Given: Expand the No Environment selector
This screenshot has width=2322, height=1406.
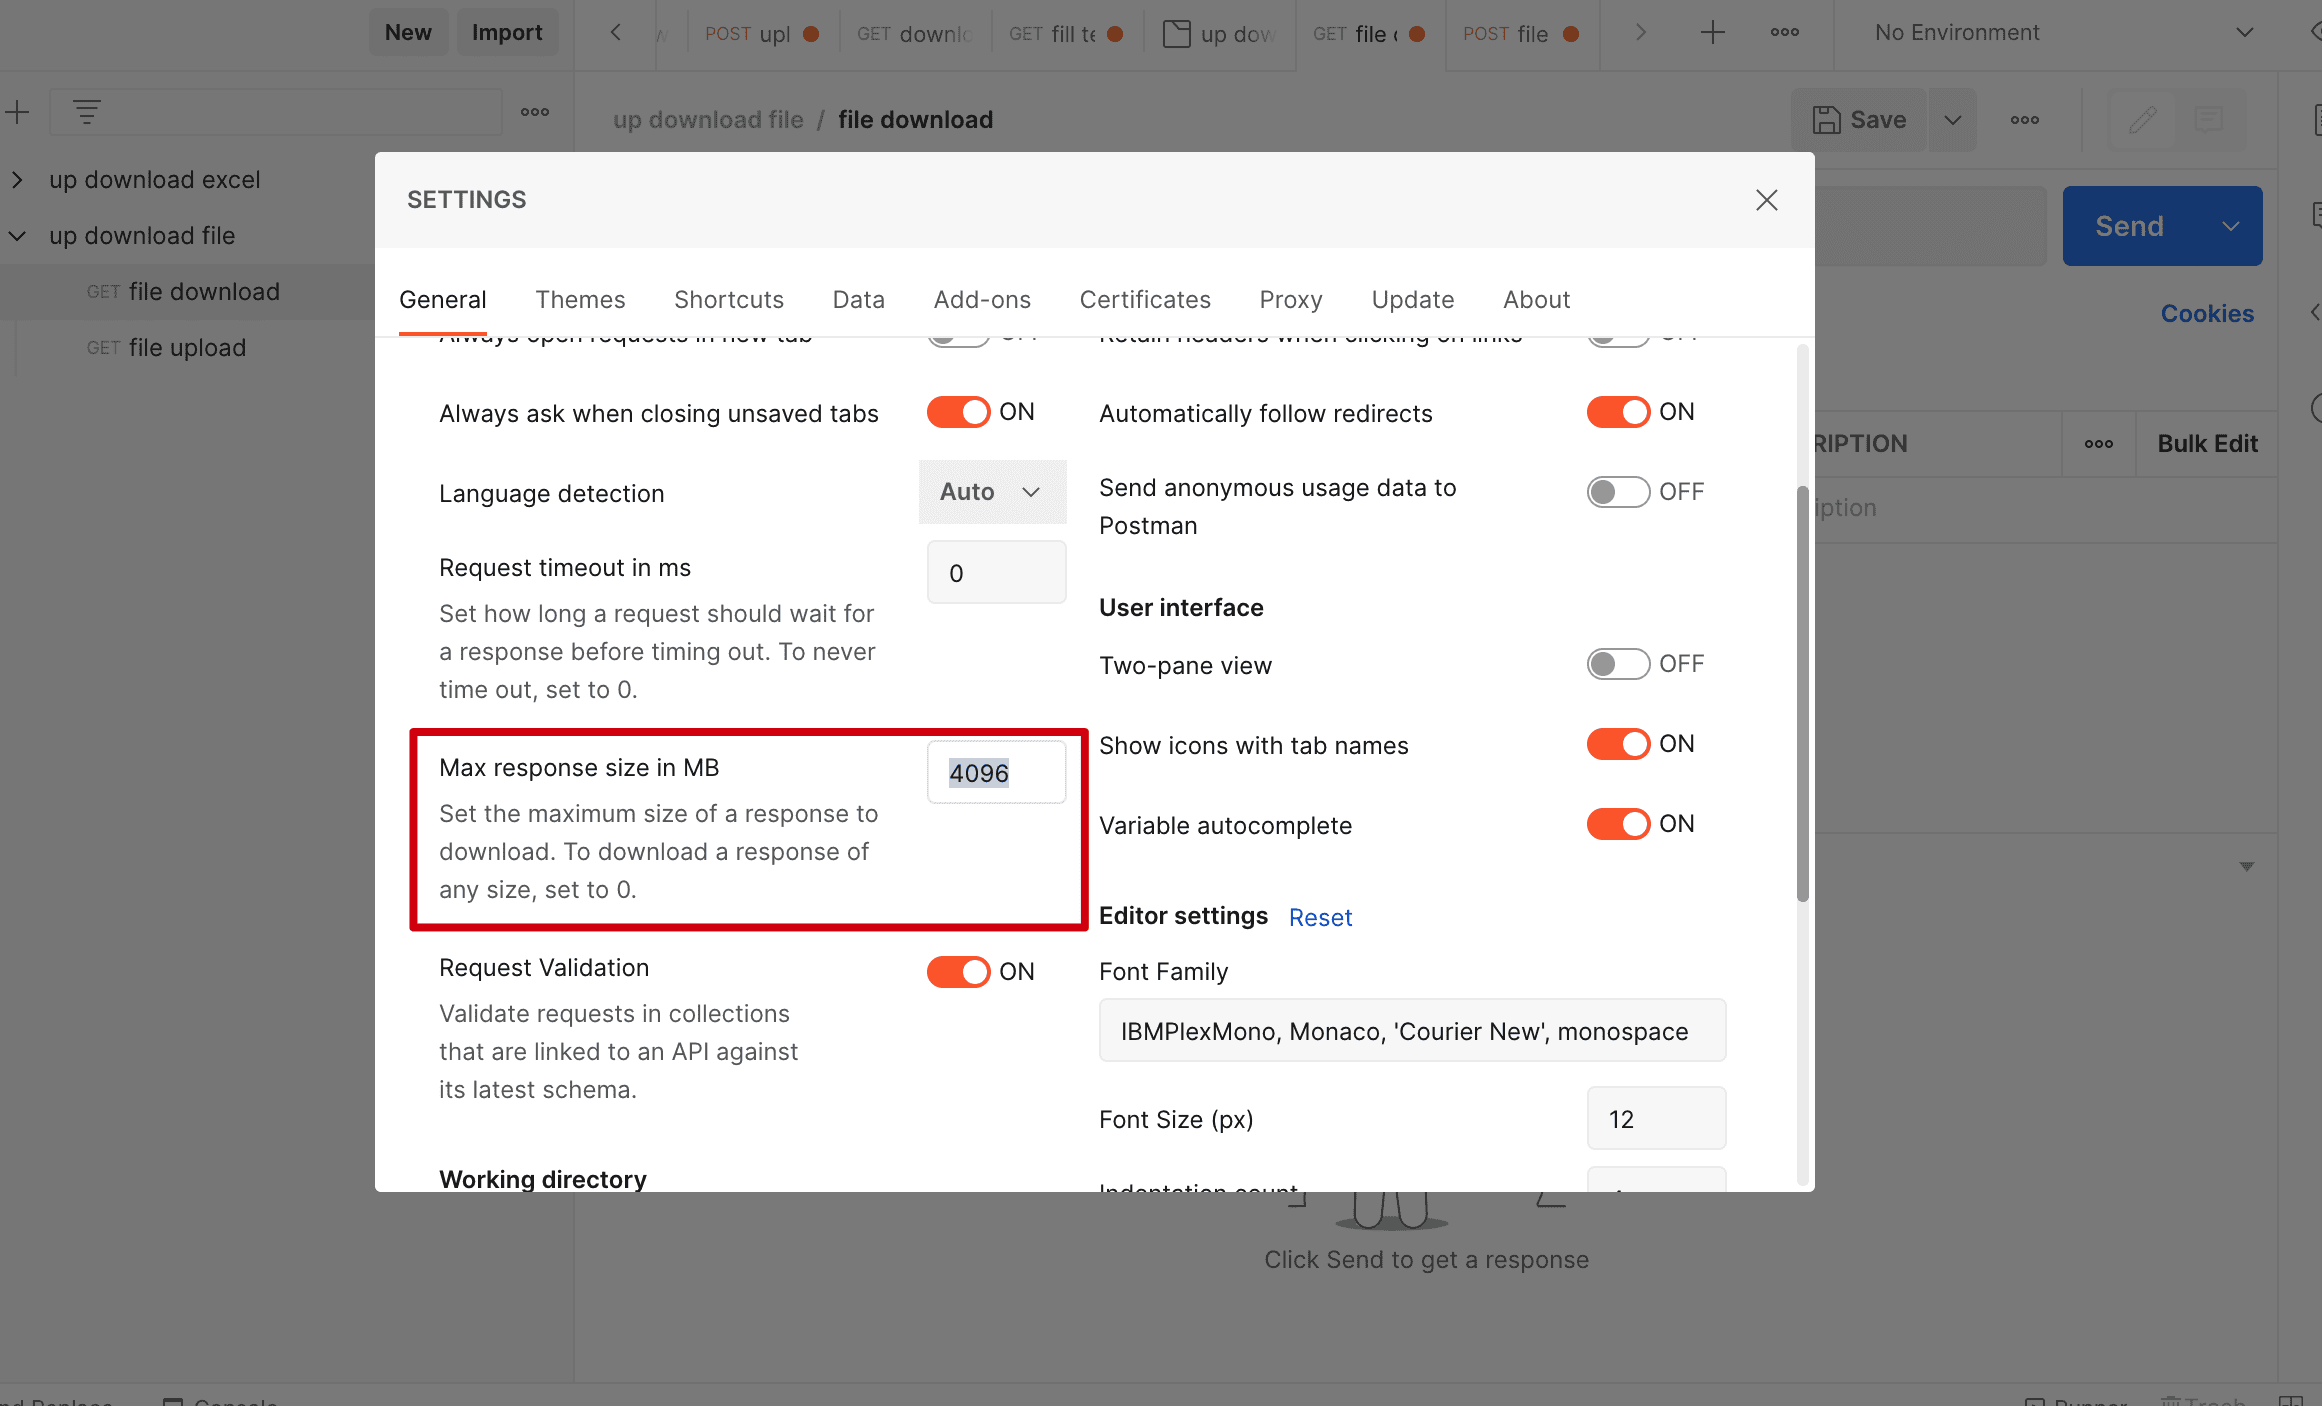Looking at the screenshot, I should point(2244,33).
